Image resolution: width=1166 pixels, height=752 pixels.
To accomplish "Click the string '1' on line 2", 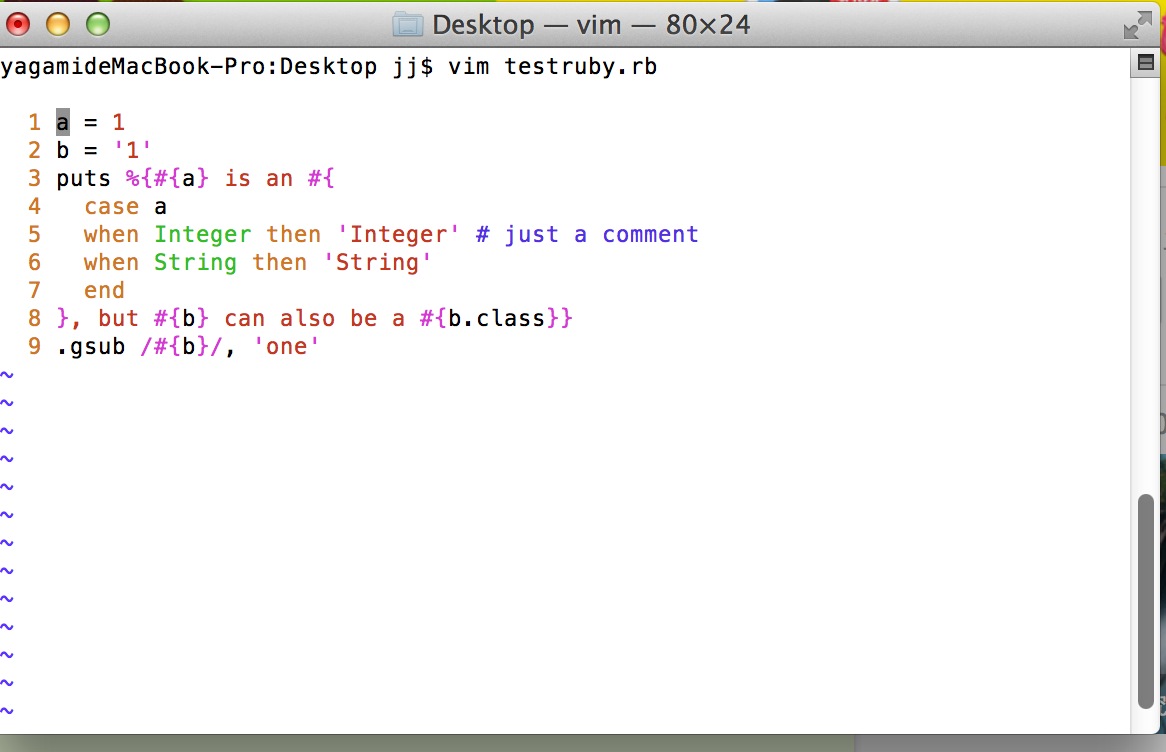I will (132, 150).
